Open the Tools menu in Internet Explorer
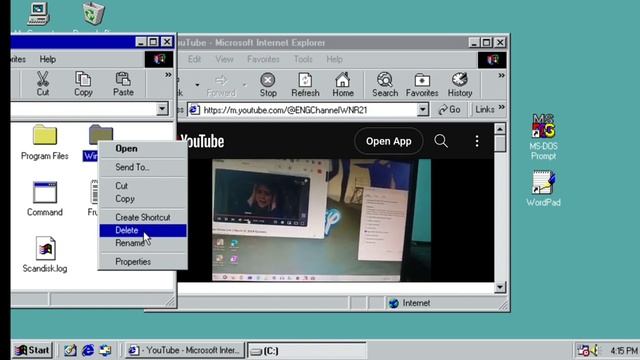Image resolution: width=640 pixels, height=360 pixels. click(x=303, y=59)
